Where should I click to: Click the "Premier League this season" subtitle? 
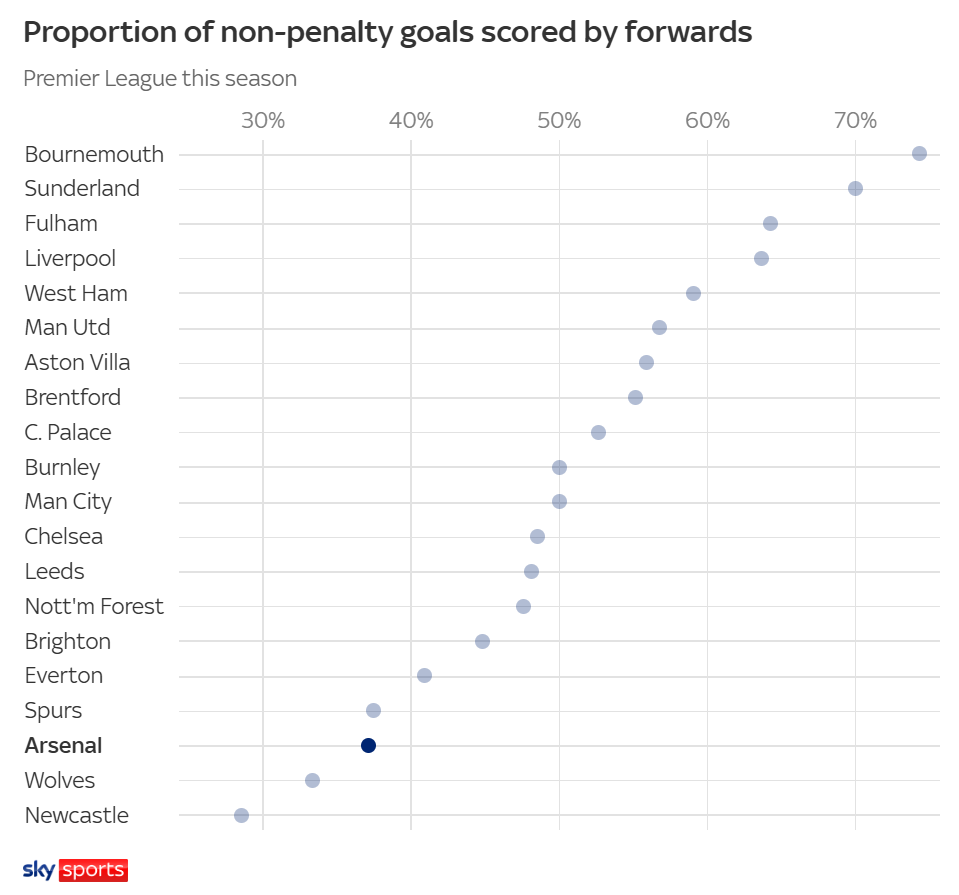[160, 78]
